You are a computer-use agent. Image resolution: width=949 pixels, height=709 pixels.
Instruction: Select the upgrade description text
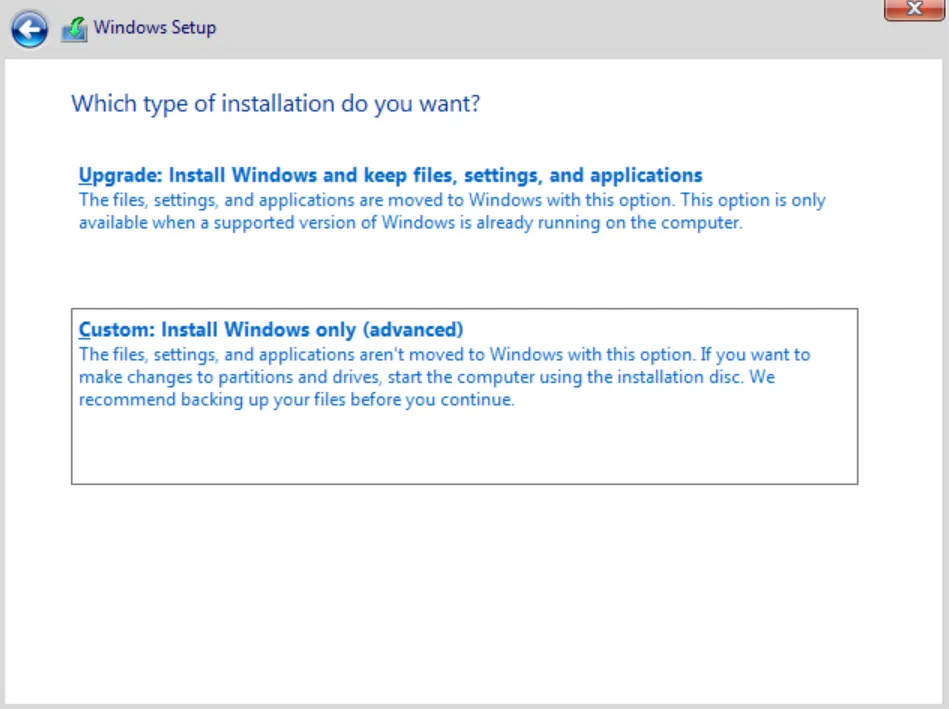pyautogui.click(x=451, y=210)
